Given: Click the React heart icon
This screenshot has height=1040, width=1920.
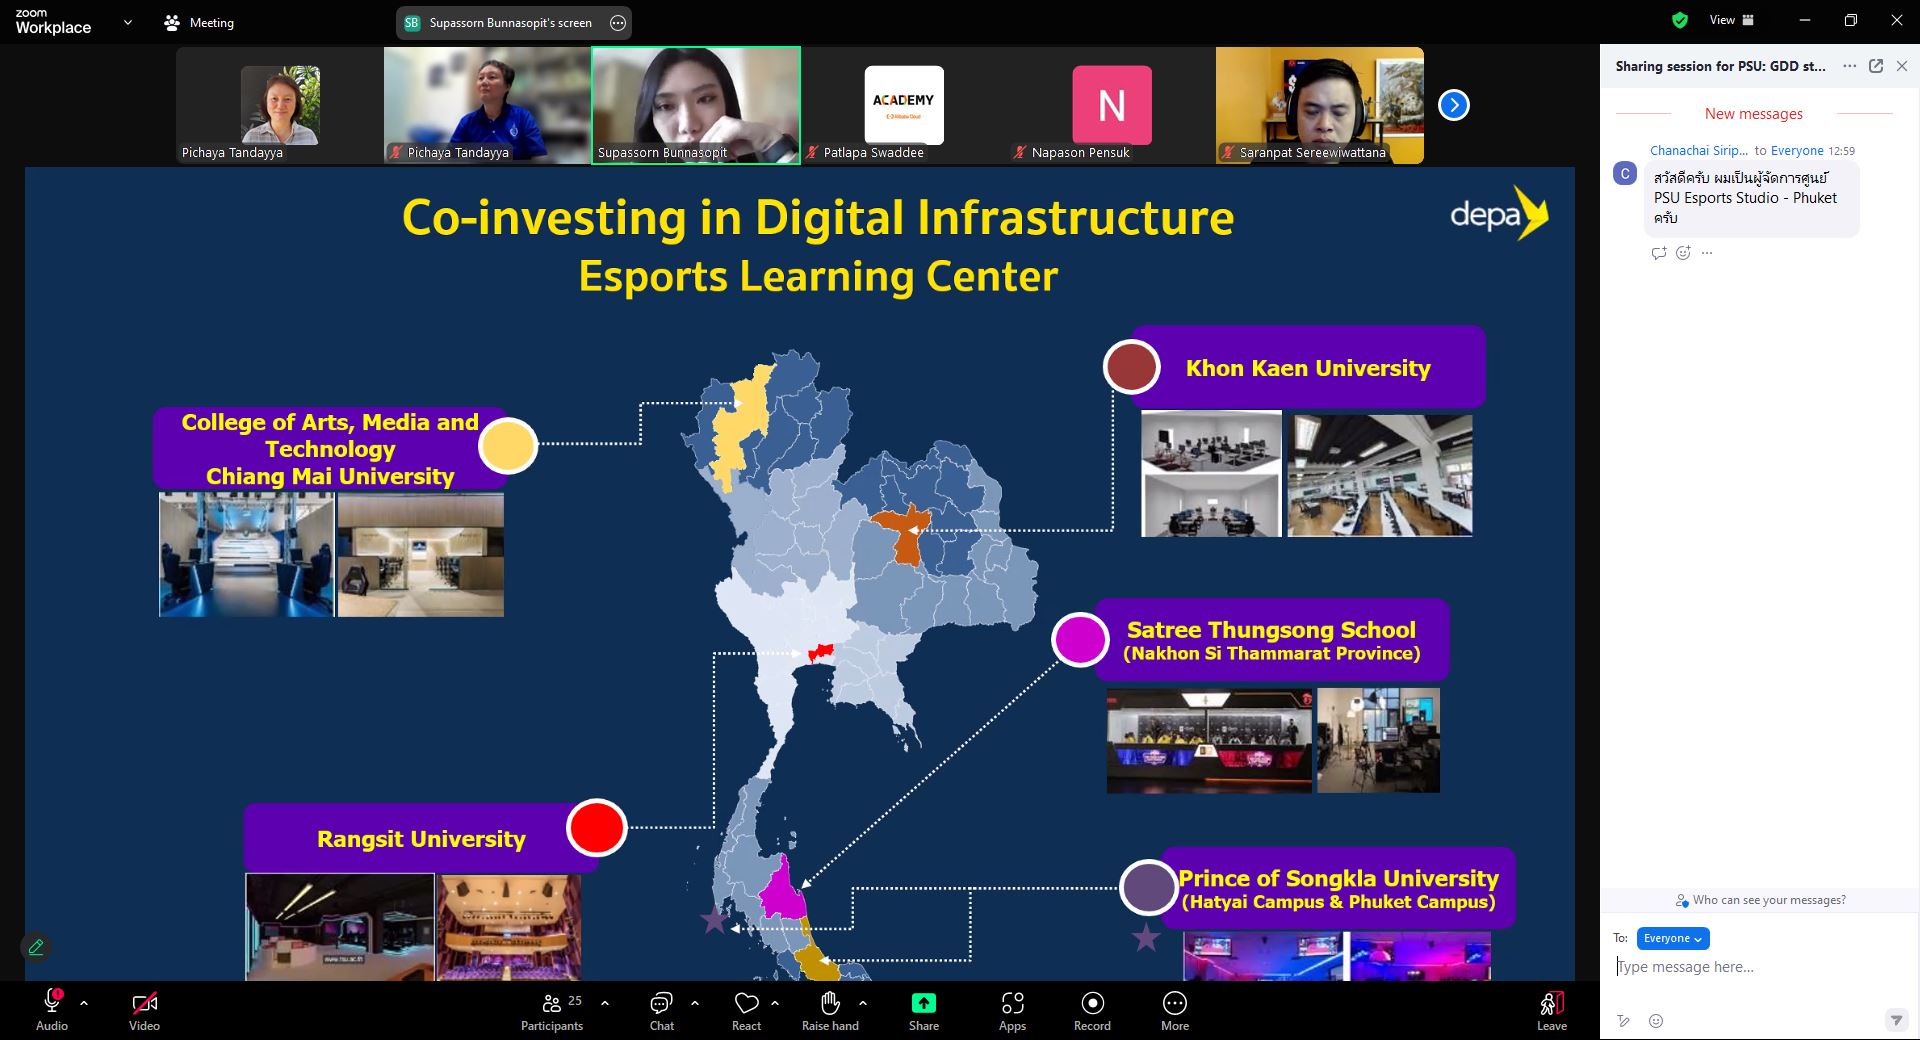Looking at the screenshot, I should (x=746, y=1004).
